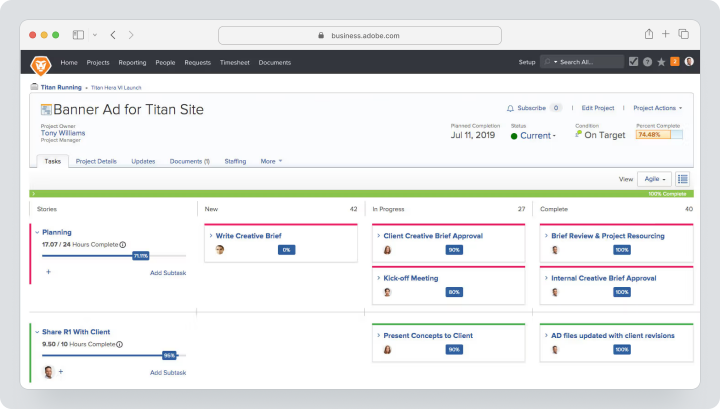
Task: Click the Titan Running breadcrumb
Action: (x=61, y=87)
